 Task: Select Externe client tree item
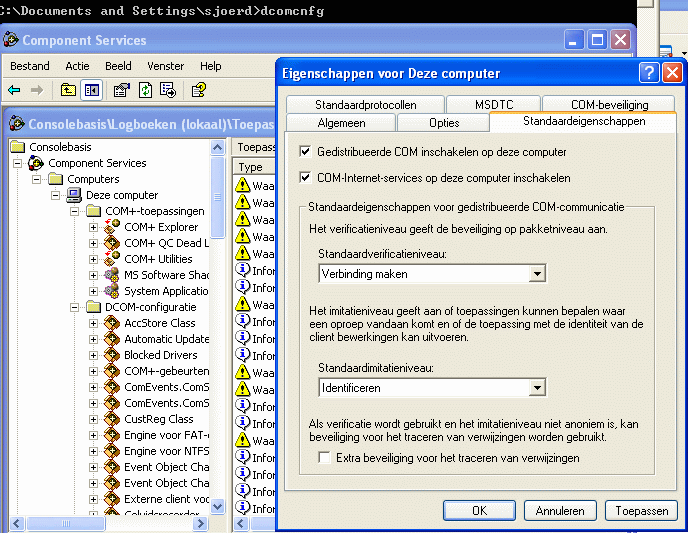[x=167, y=499]
